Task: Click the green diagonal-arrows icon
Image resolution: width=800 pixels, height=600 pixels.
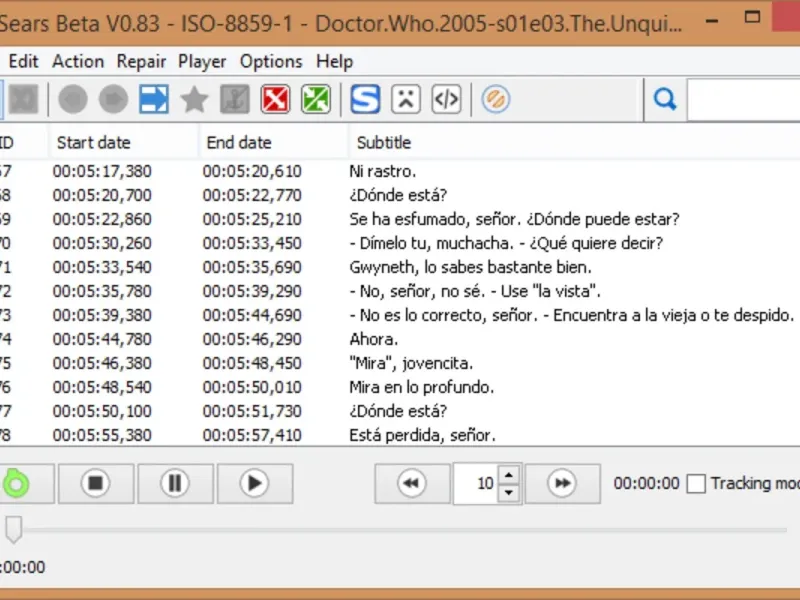Action: tap(316, 99)
